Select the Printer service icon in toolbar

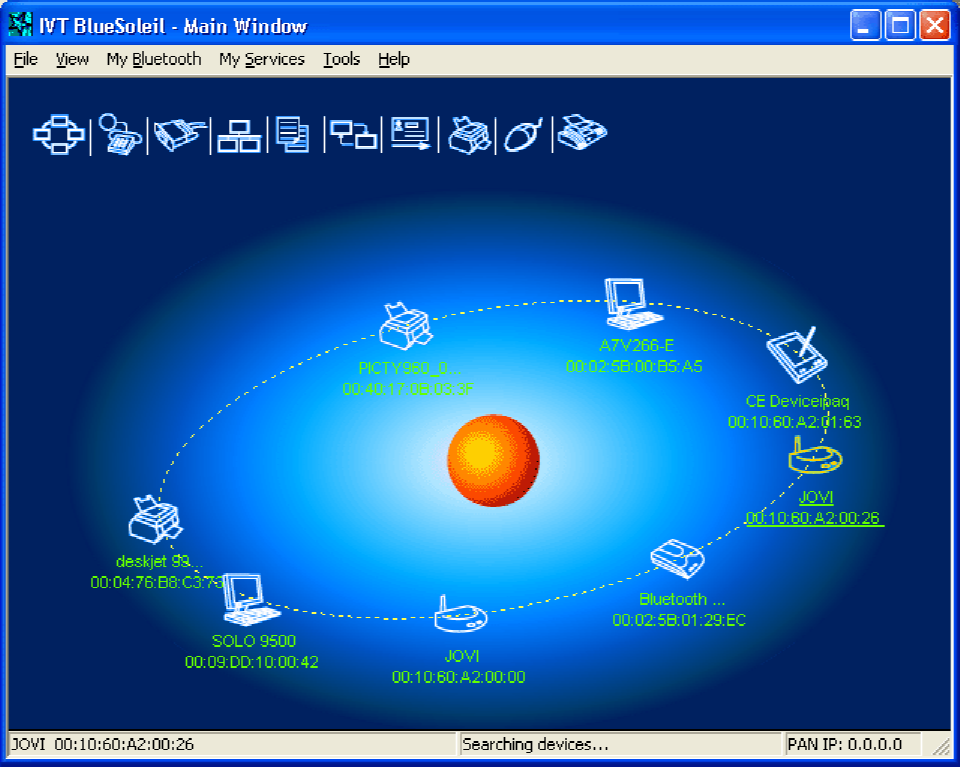tap(469, 135)
